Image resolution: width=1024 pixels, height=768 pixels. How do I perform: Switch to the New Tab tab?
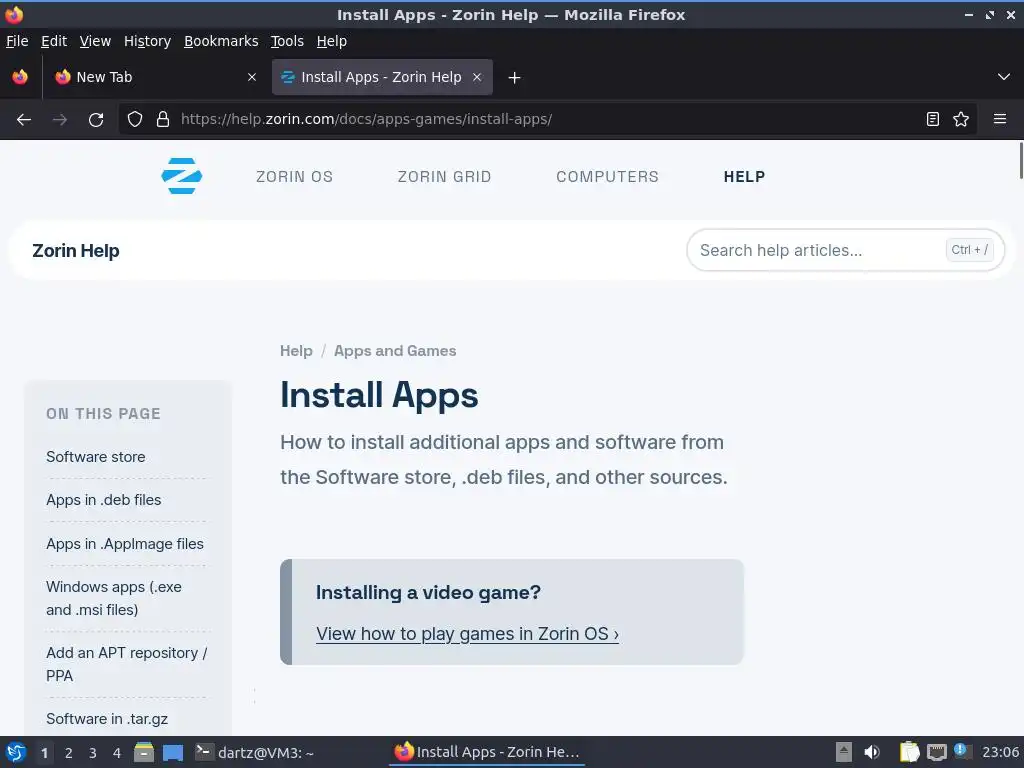point(155,77)
